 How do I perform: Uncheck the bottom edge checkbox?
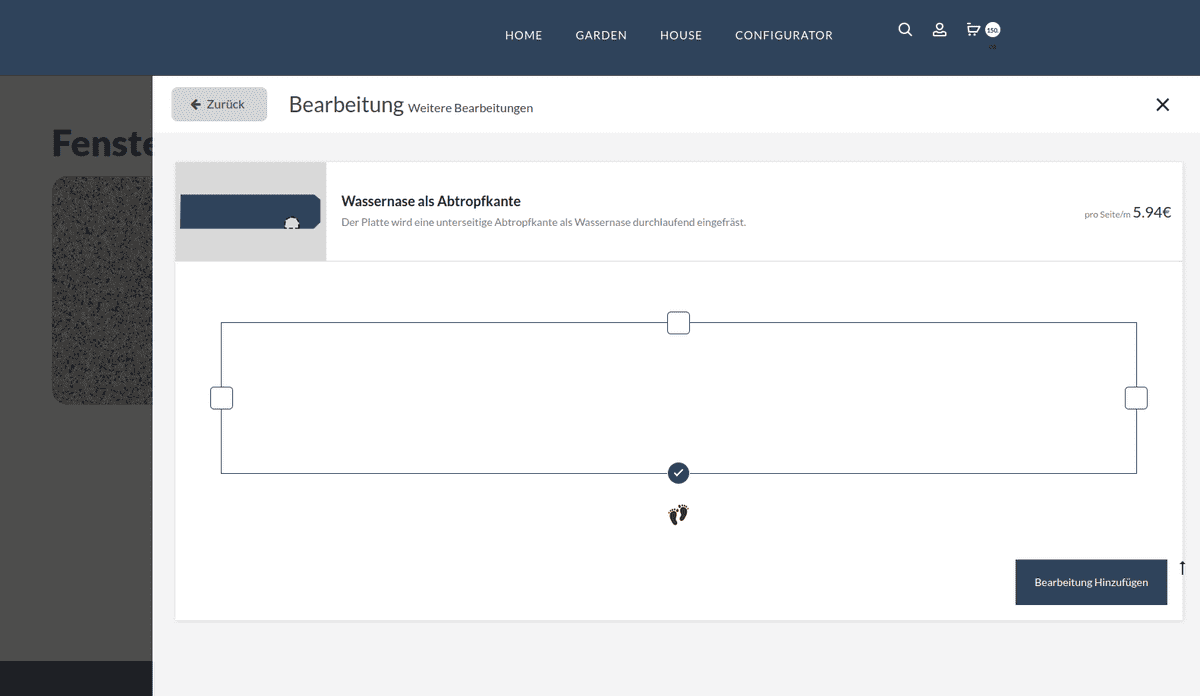click(678, 473)
